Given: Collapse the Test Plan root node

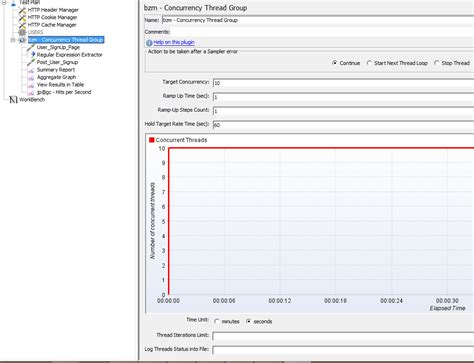Looking at the screenshot, I should (x=4, y=2).
